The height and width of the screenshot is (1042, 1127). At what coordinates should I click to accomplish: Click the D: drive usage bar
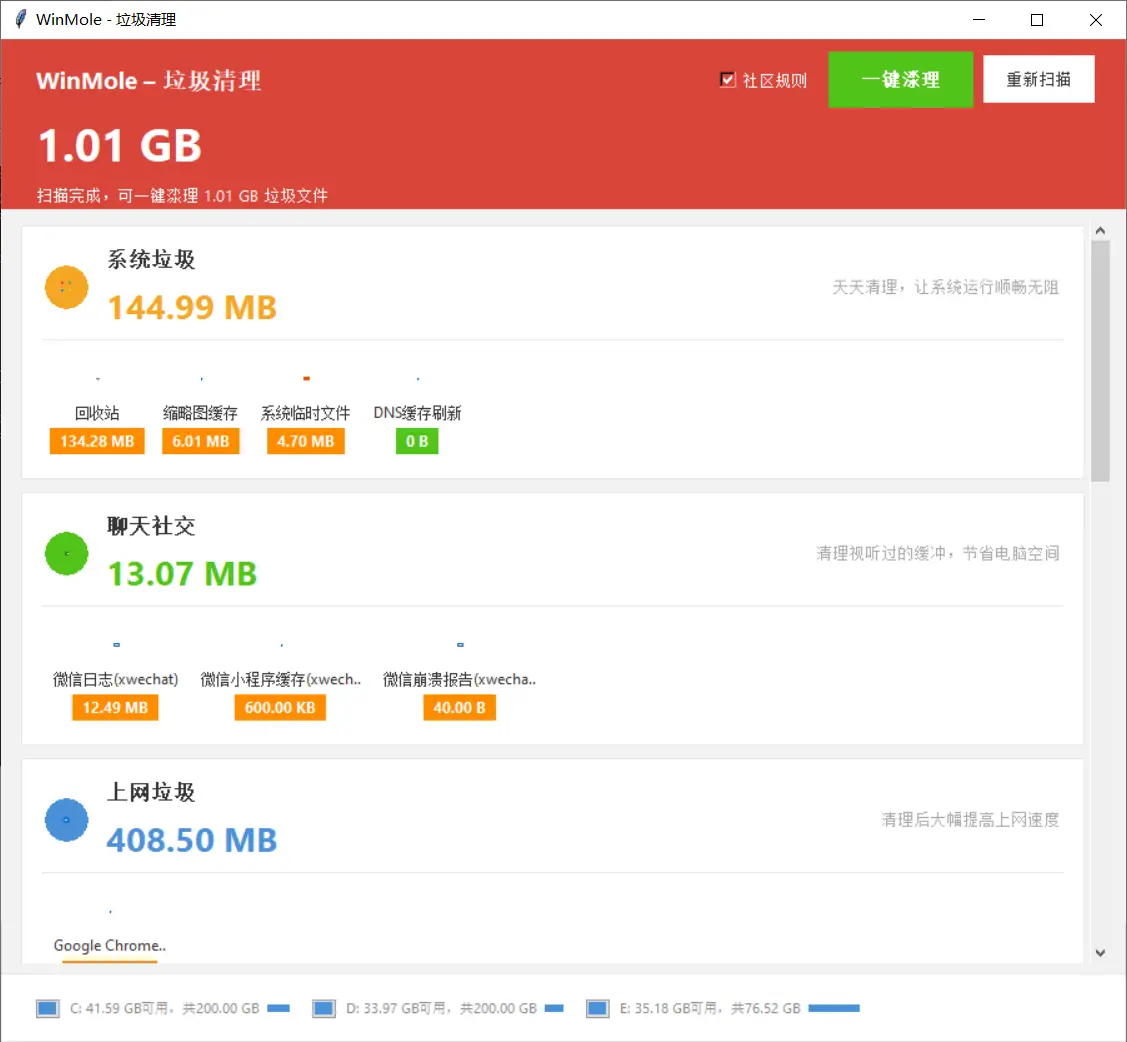click(x=554, y=1008)
